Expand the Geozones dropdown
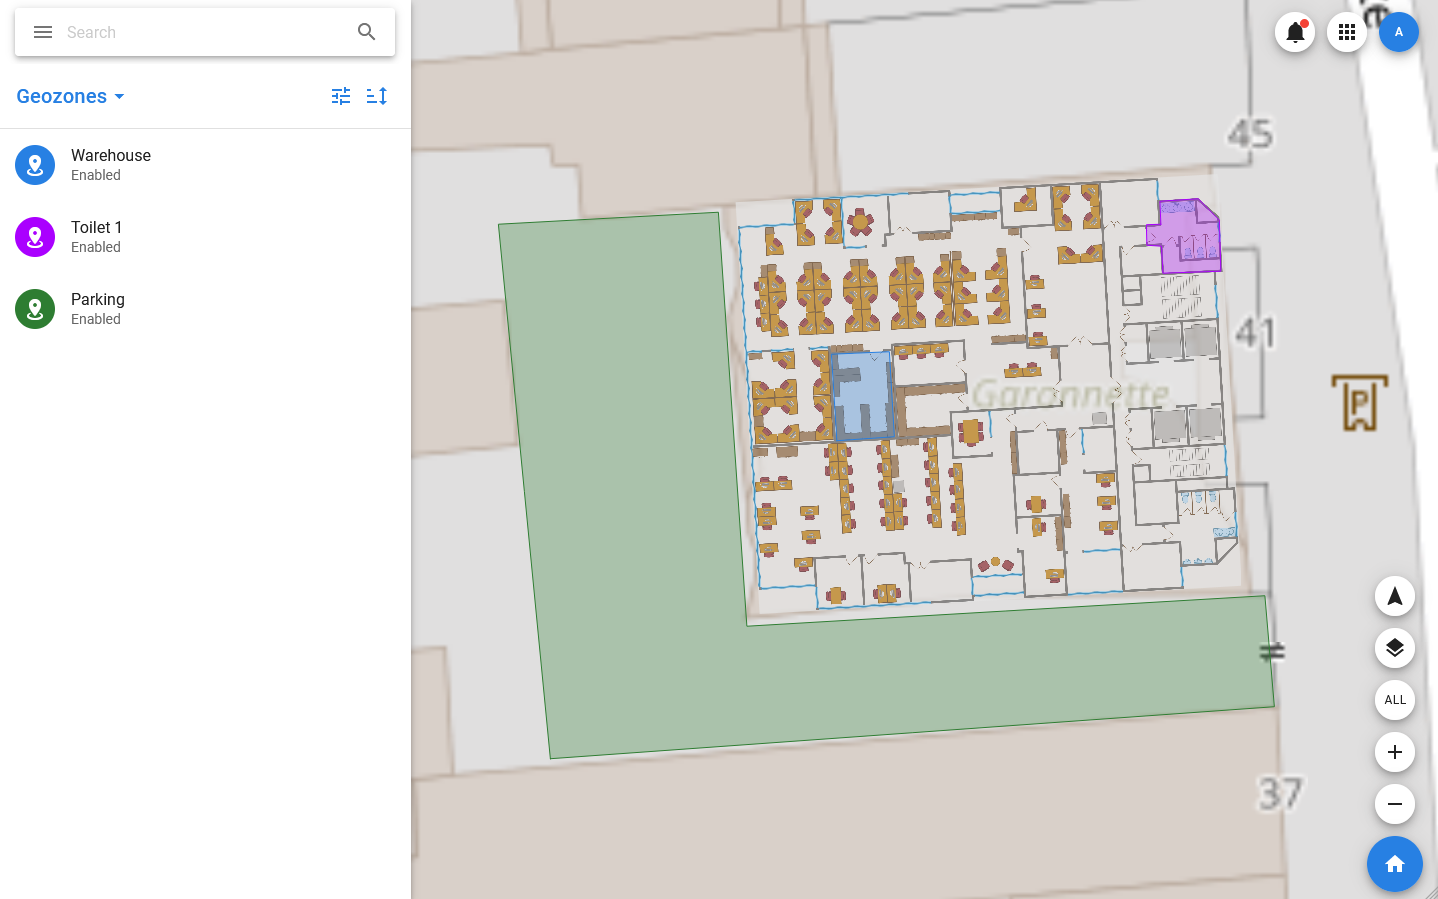This screenshot has width=1438, height=899. (71, 96)
